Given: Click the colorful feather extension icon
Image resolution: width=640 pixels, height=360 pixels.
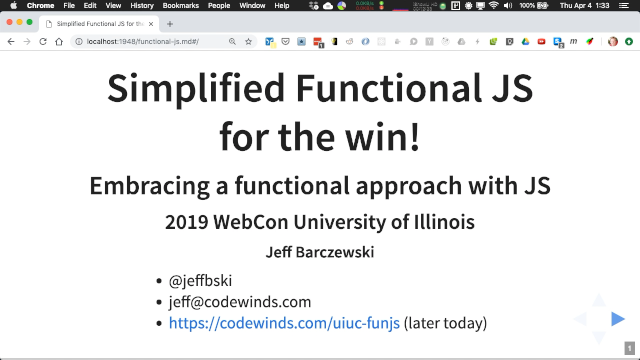Looking at the screenshot, I should [x=589, y=42].
